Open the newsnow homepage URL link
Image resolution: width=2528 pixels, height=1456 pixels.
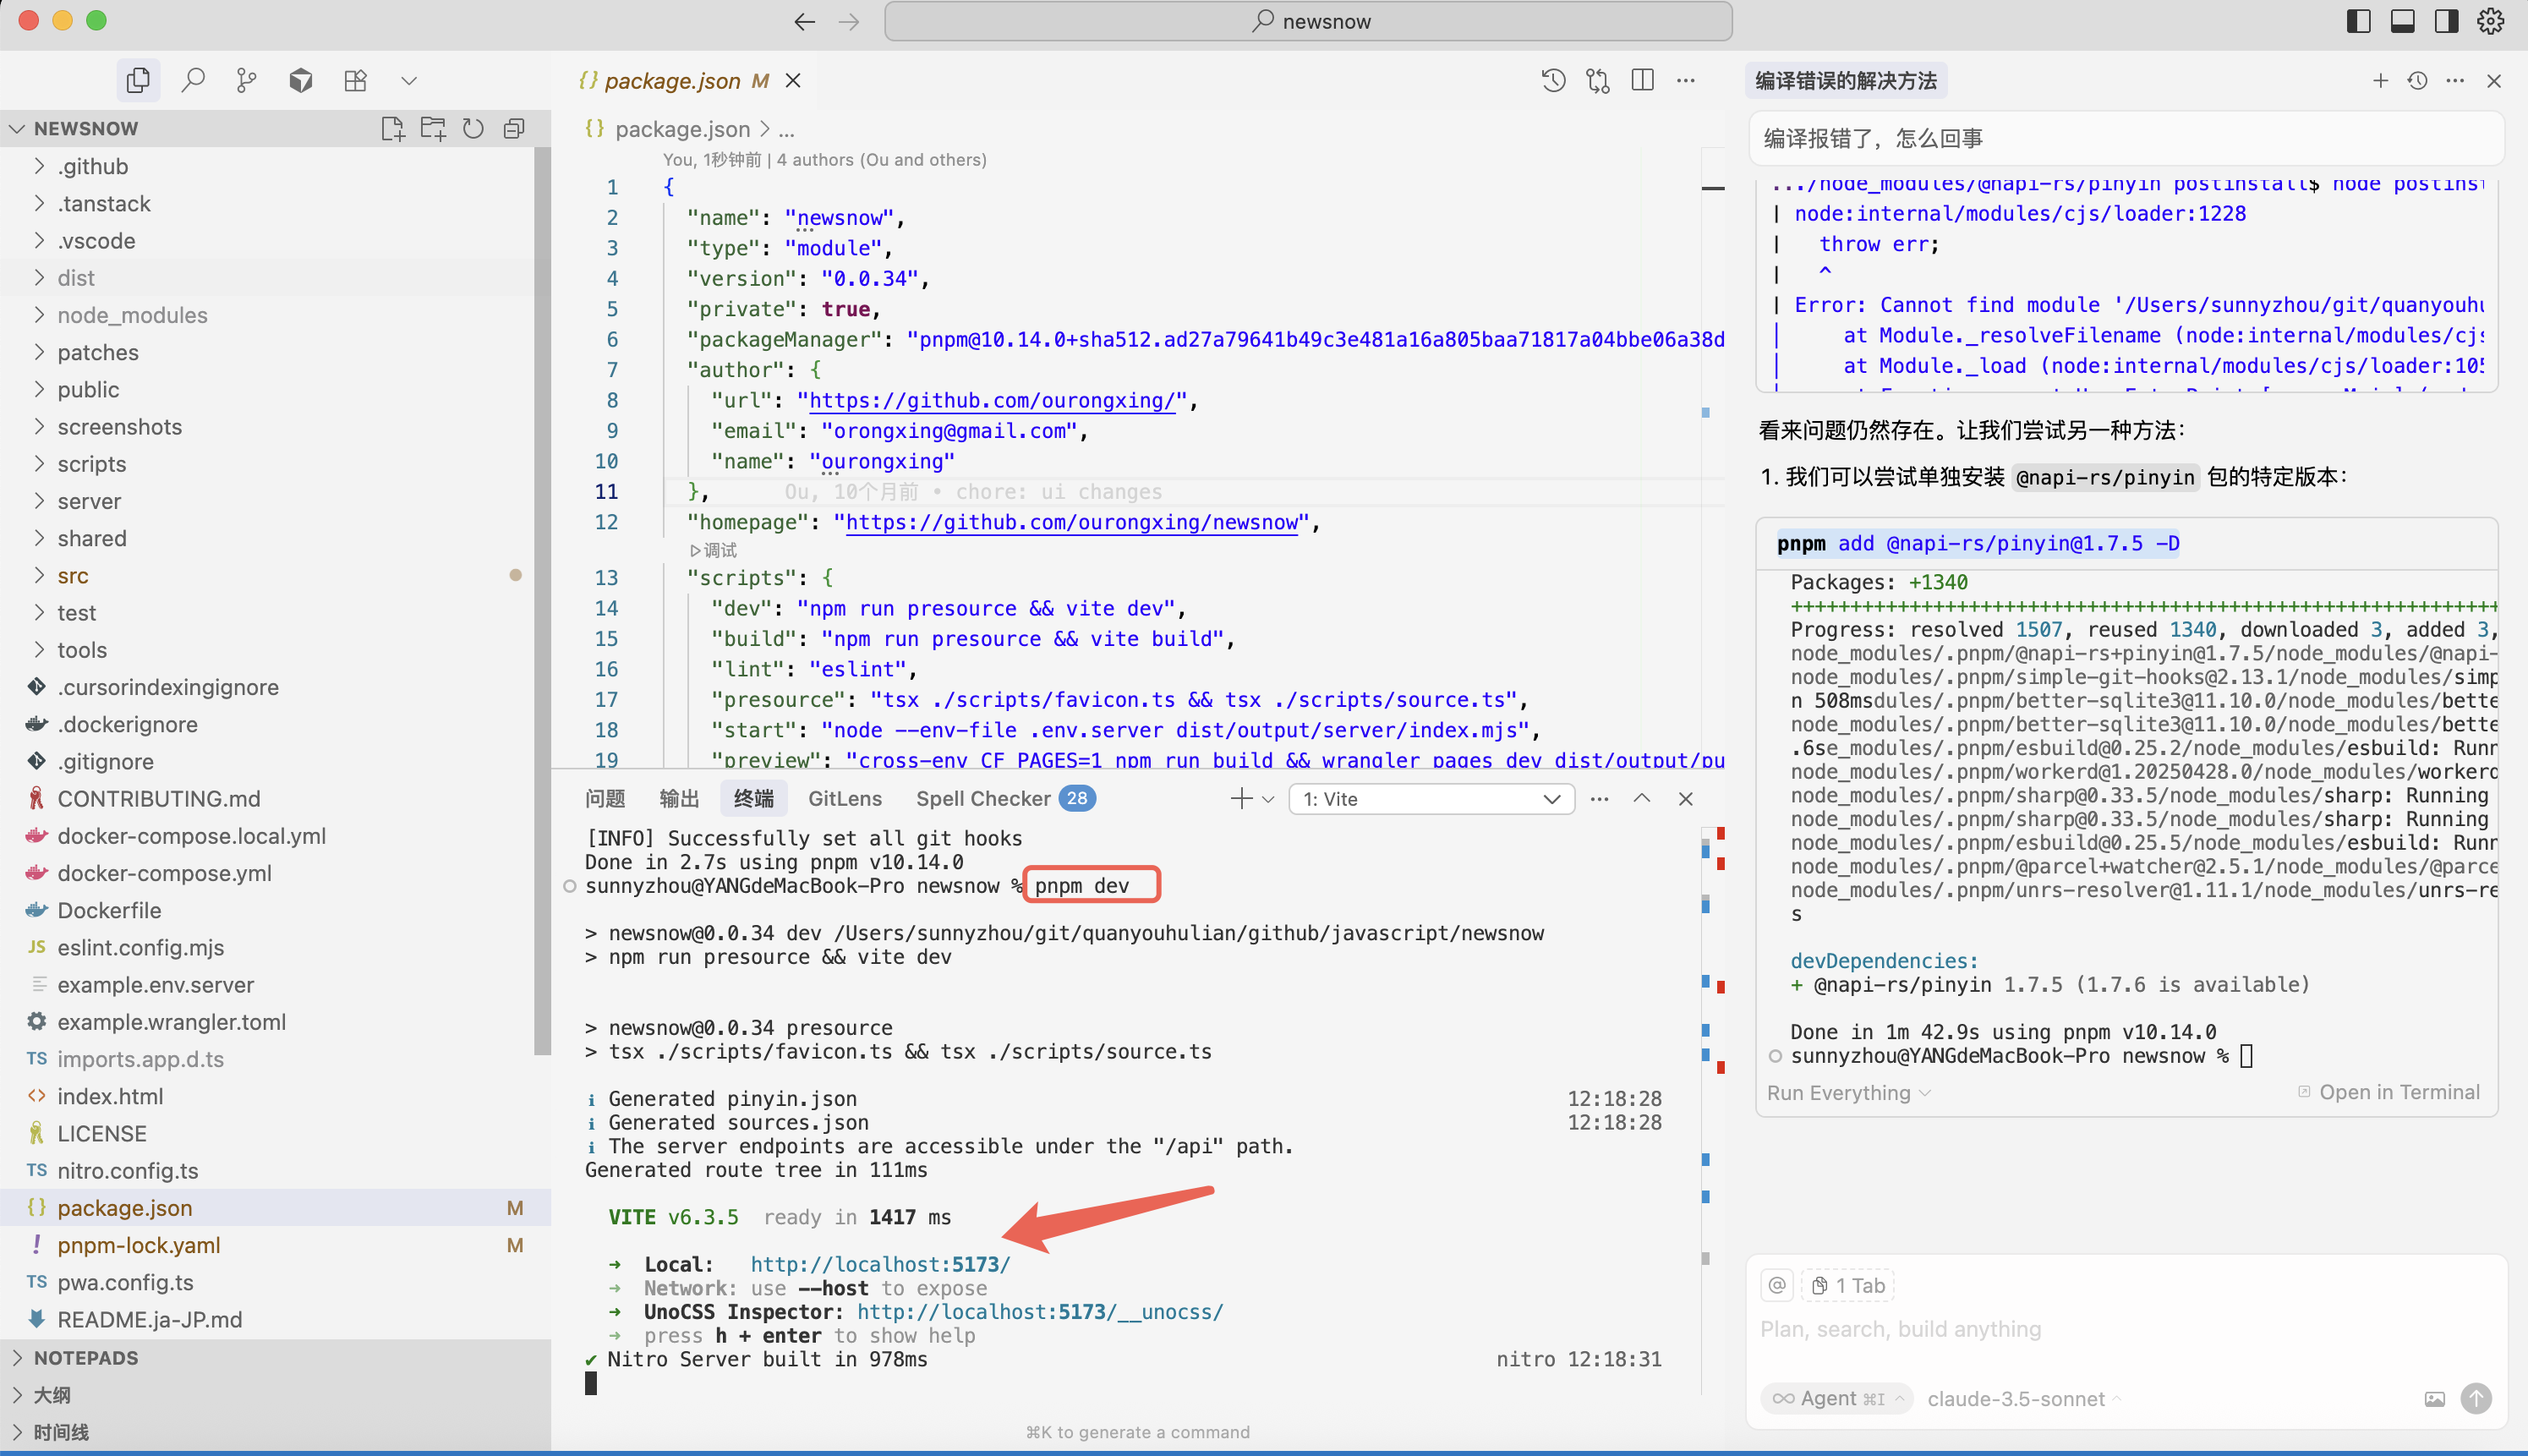(1072, 522)
